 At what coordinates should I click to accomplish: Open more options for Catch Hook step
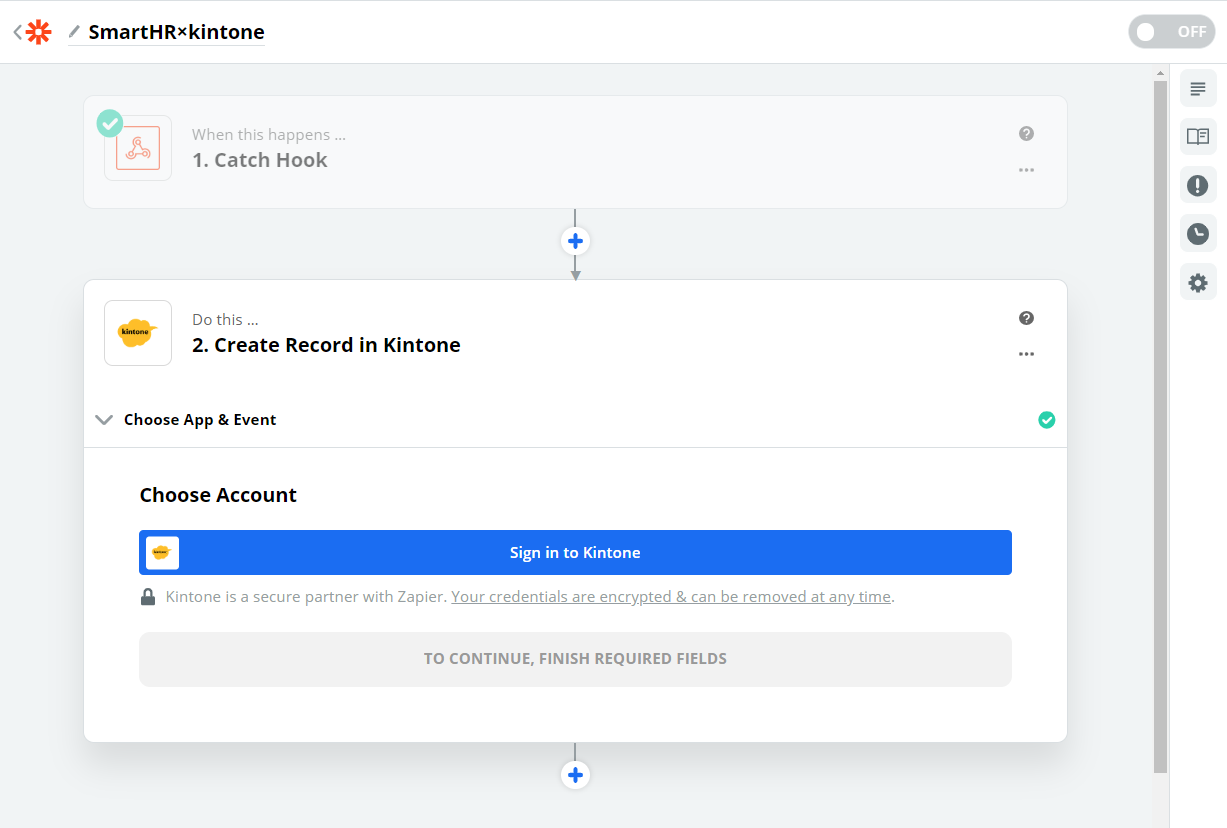click(x=1026, y=170)
